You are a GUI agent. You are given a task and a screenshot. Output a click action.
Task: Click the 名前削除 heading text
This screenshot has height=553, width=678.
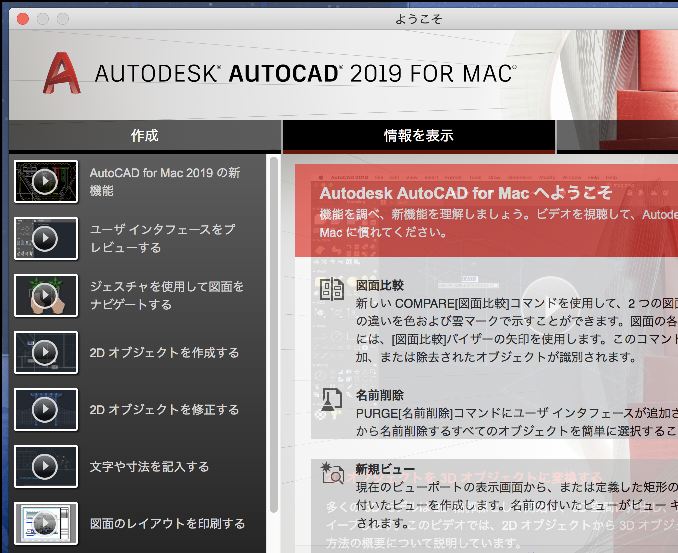coord(380,395)
